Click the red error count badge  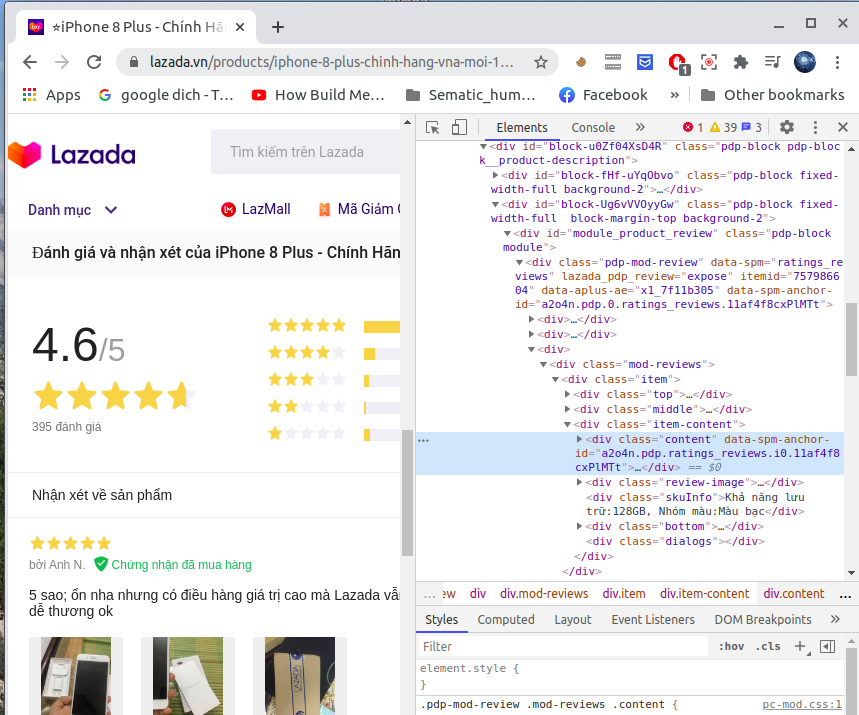[x=692, y=127]
